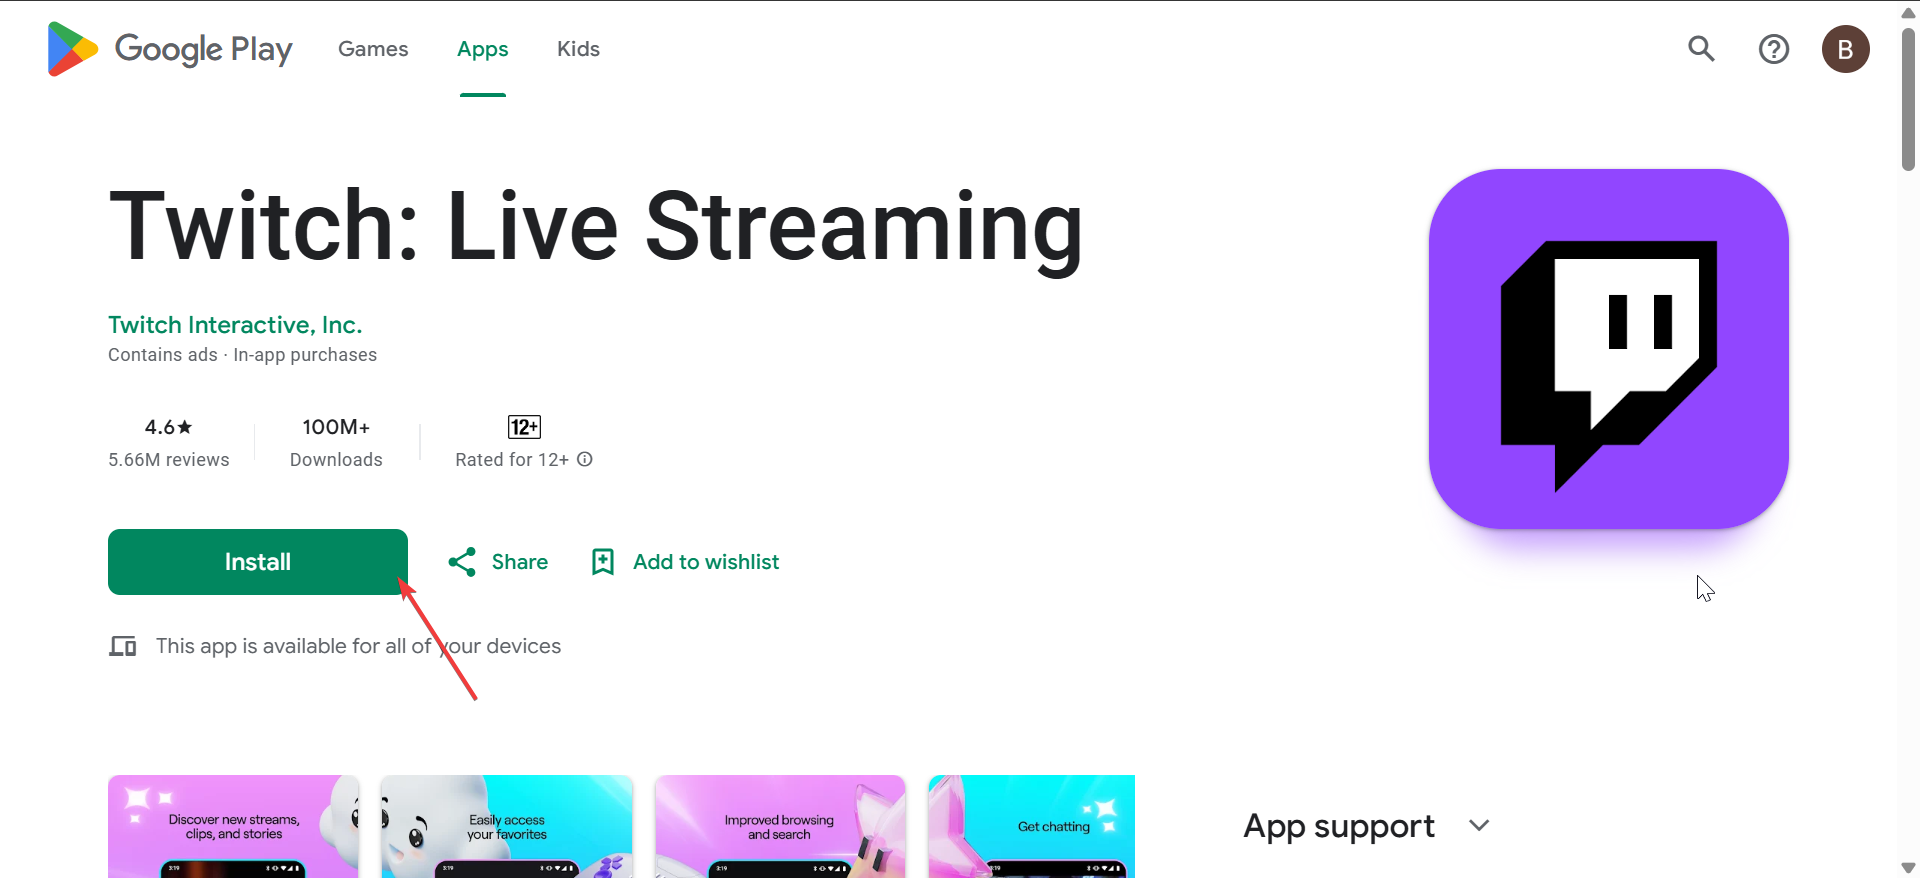The width and height of the screenshot is (1920, 878).
Task: Click the 4.6 star rating
Action: point(168,427)
